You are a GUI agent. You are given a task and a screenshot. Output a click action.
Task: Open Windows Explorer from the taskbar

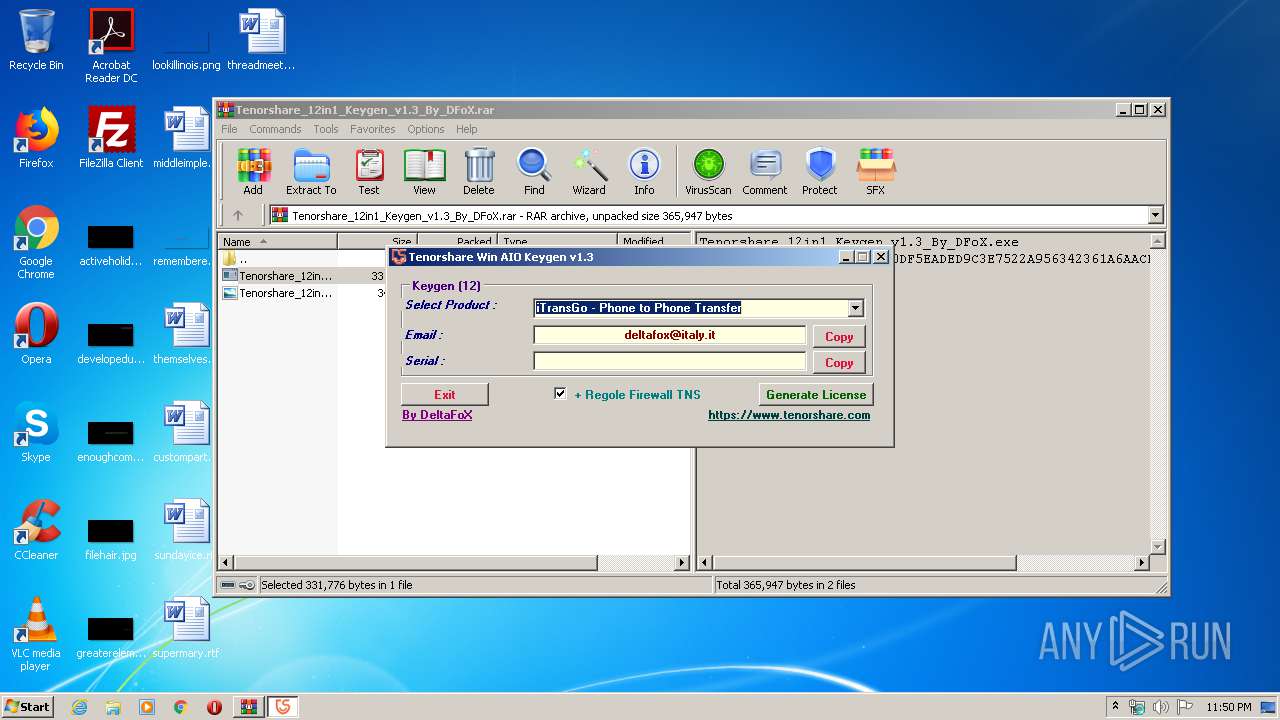[x=113, y=707]
